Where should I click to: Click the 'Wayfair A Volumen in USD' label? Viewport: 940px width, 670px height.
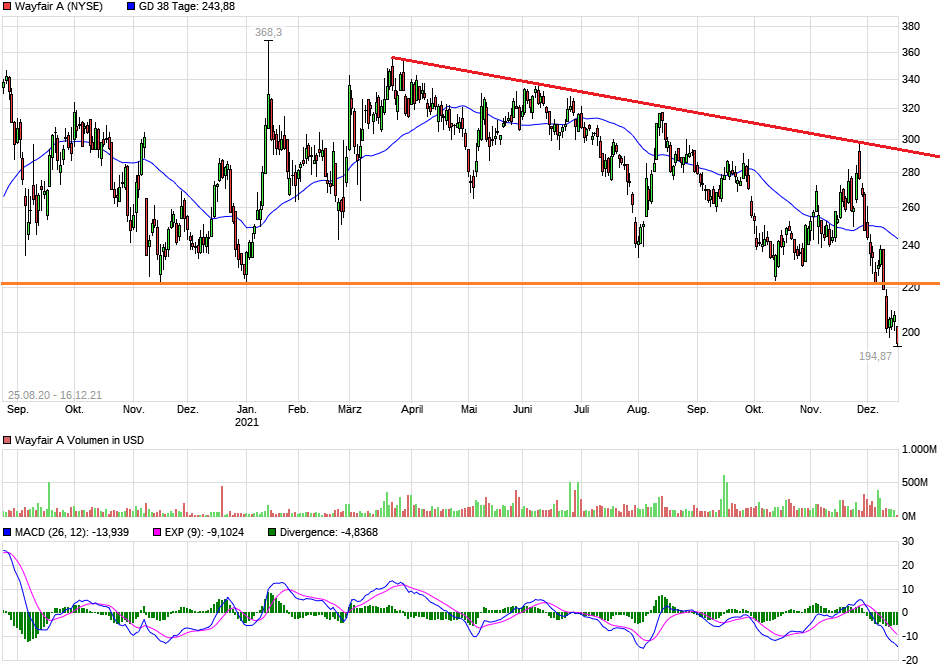pos(79,440)
